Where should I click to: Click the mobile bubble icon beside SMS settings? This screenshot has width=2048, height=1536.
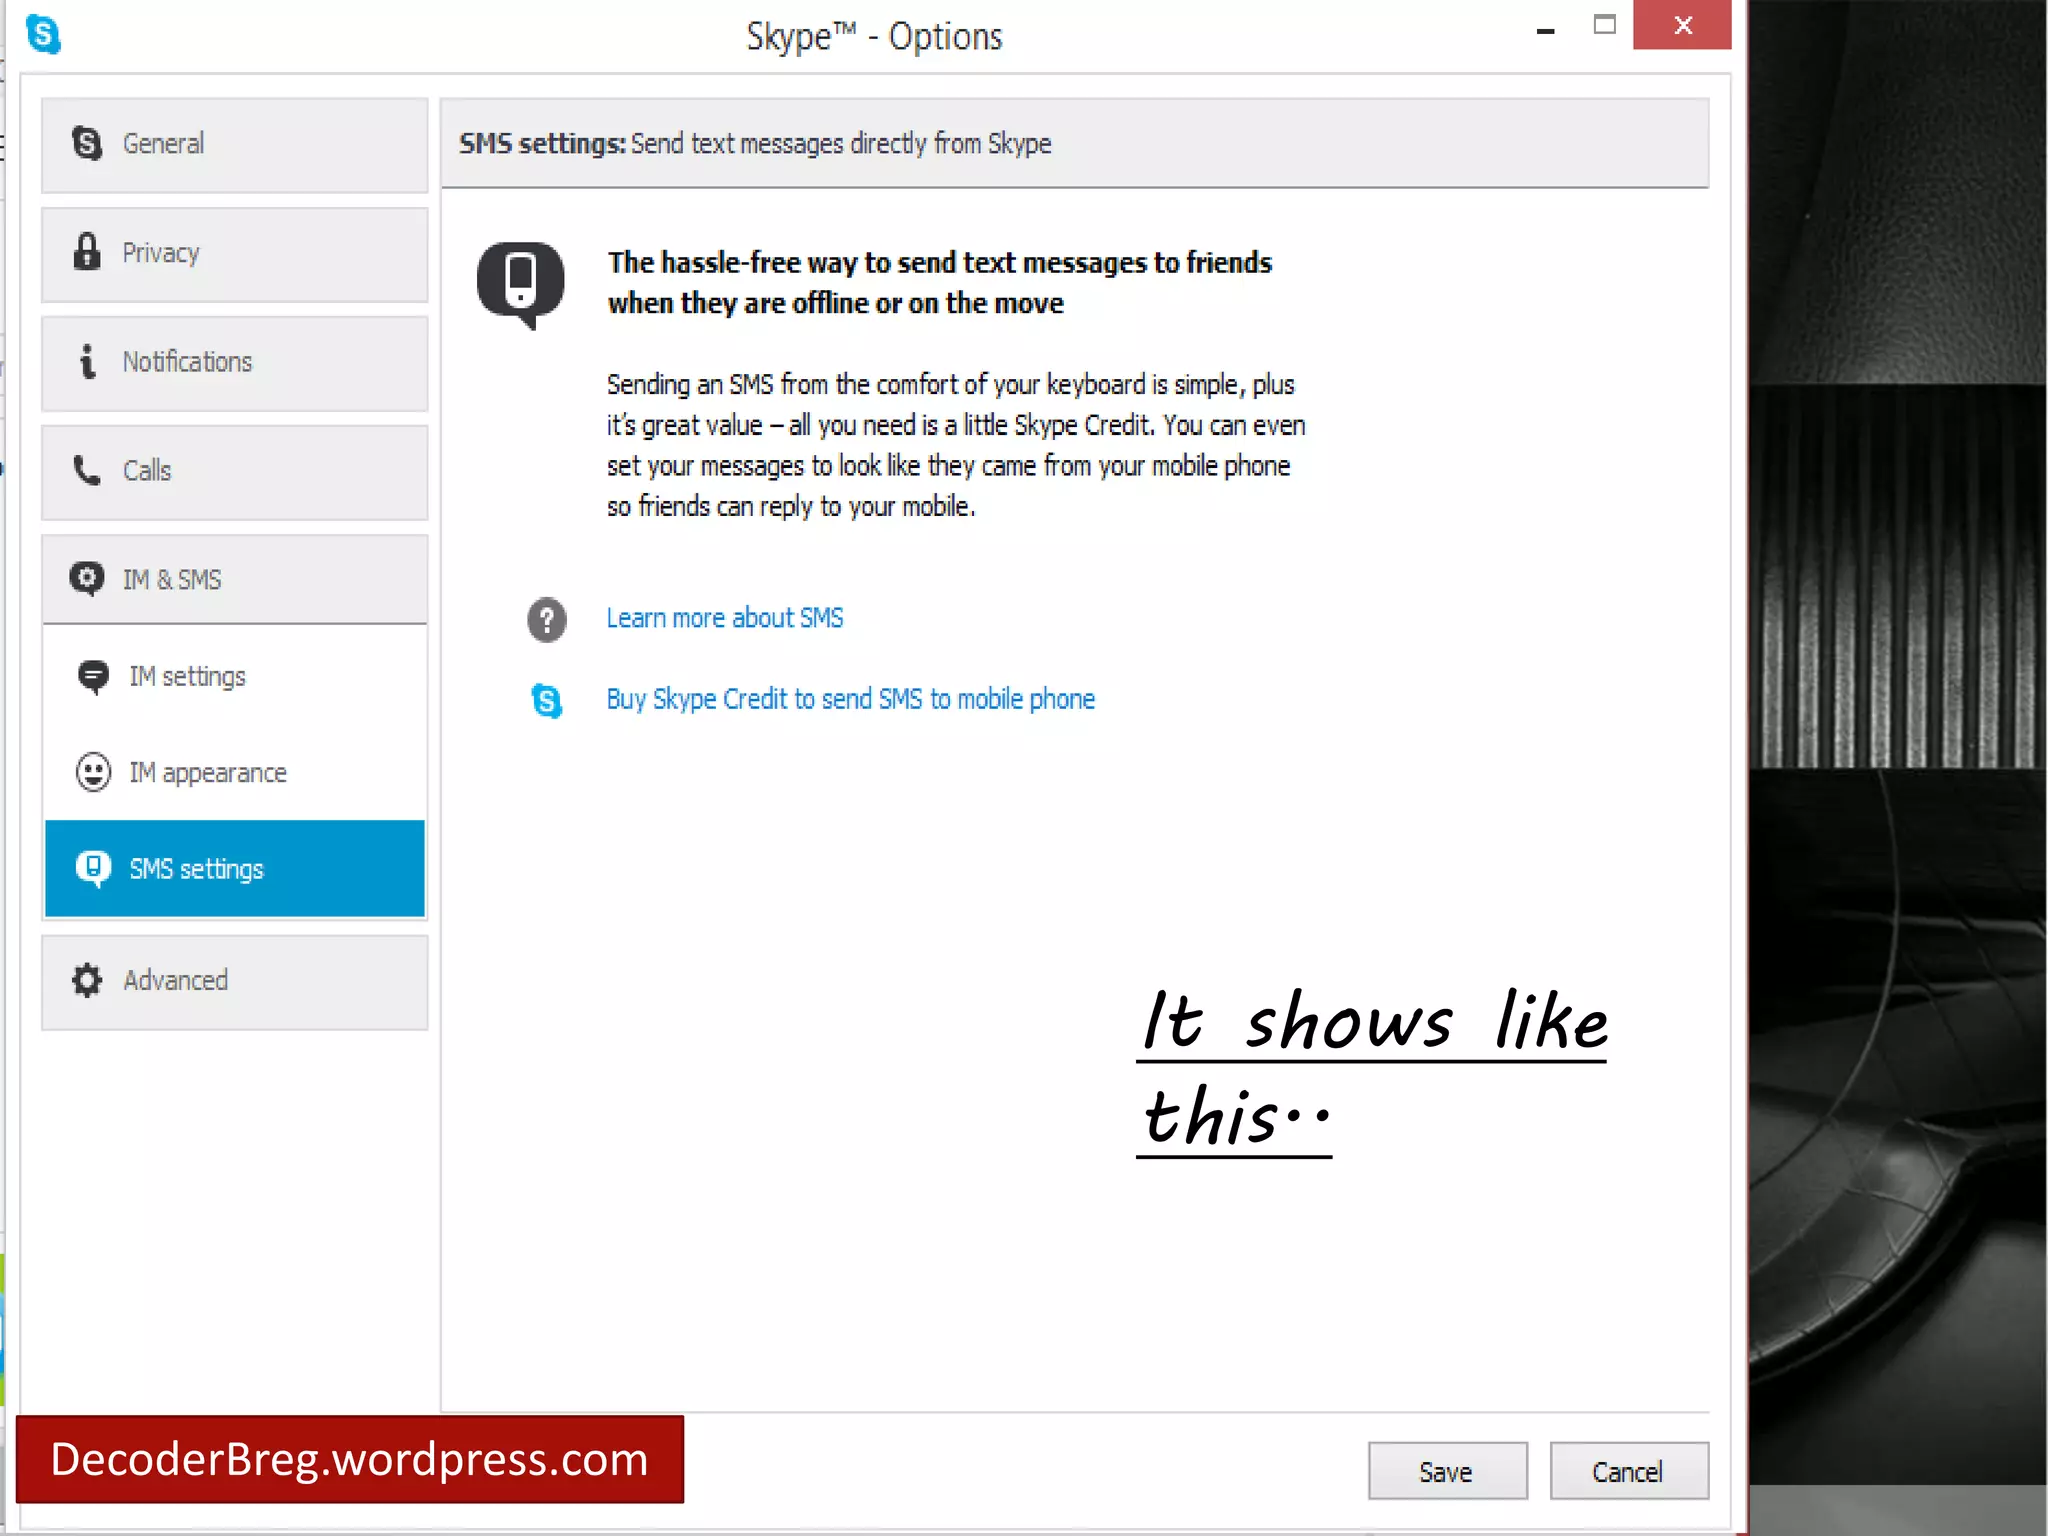[93, 869]
